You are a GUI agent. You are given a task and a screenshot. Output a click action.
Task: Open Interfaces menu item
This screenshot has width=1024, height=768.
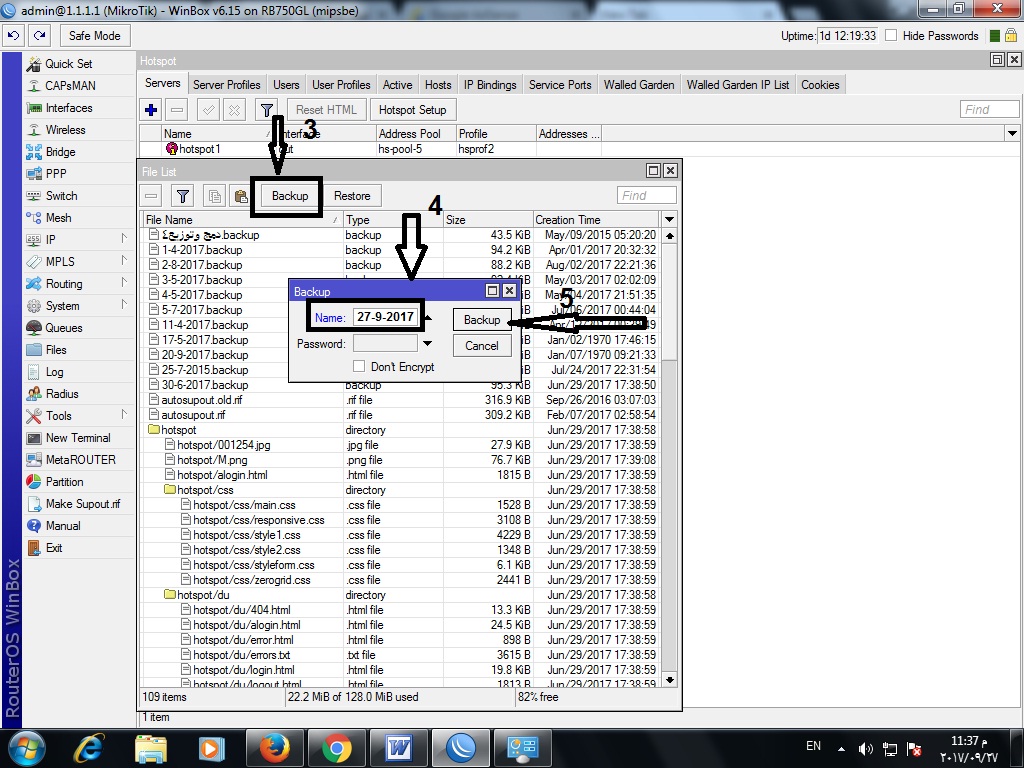pyautogui.click(x=69, y=108)
